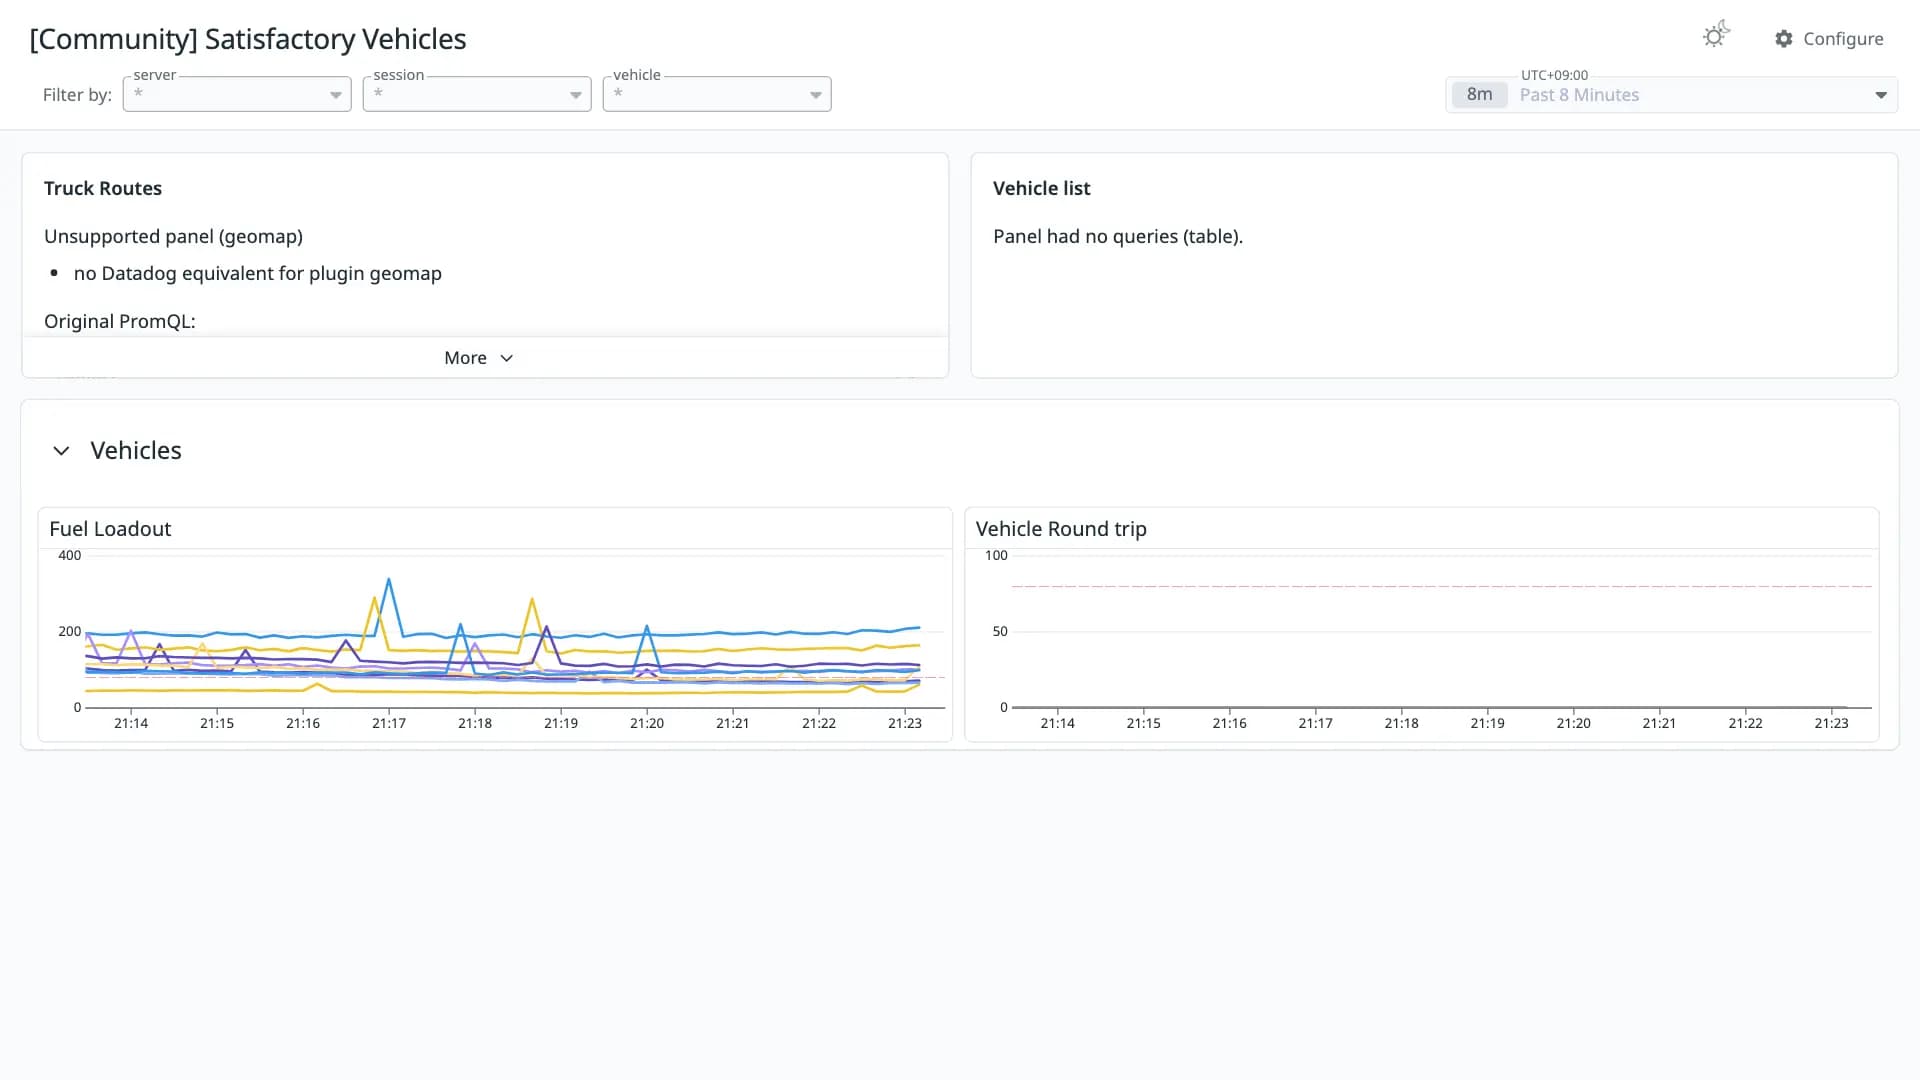Click the 8m time badge

point(1479,95)
